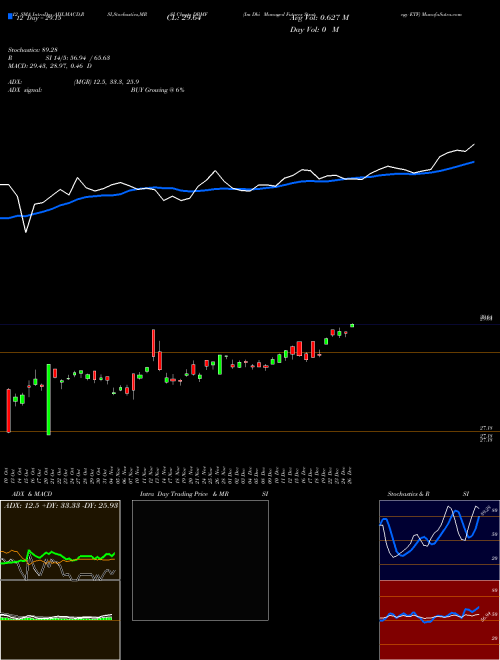Screen dimensions: 500x660
Task: Click the blue 12 Day legend square
Action: 10,16
